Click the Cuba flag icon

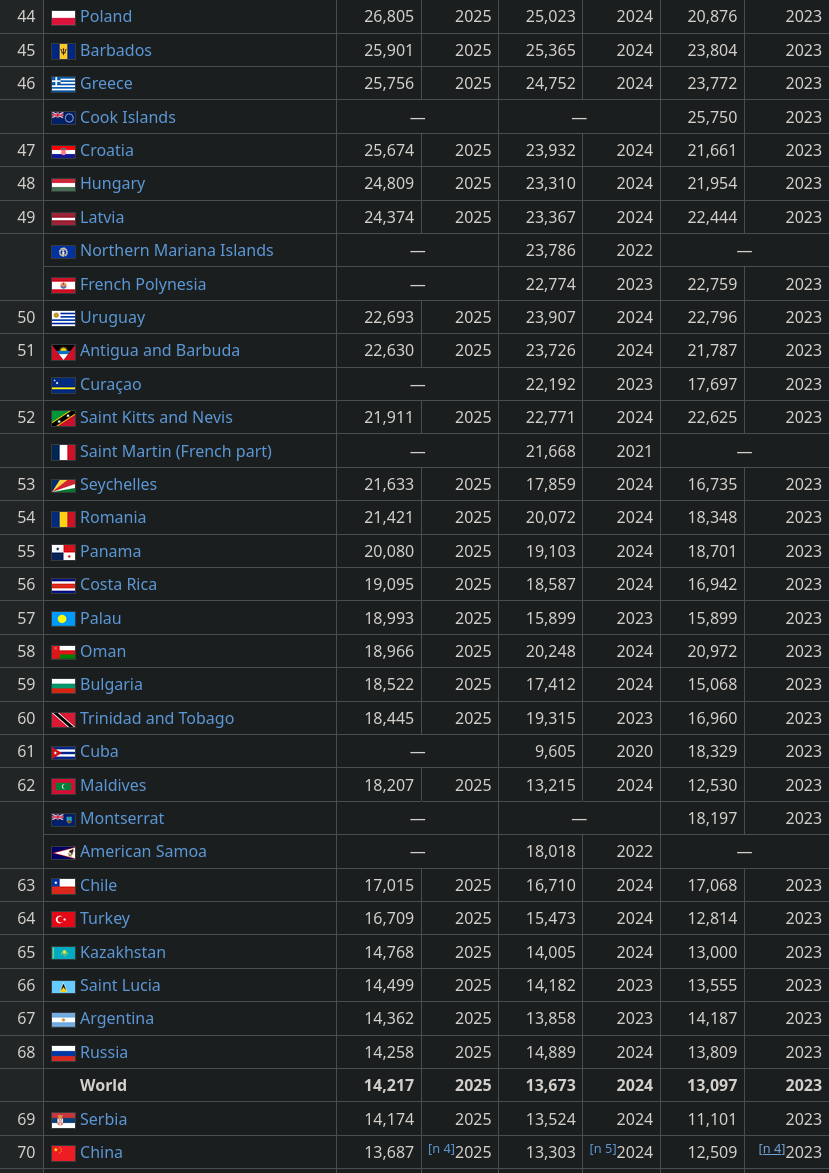point(63,753)
